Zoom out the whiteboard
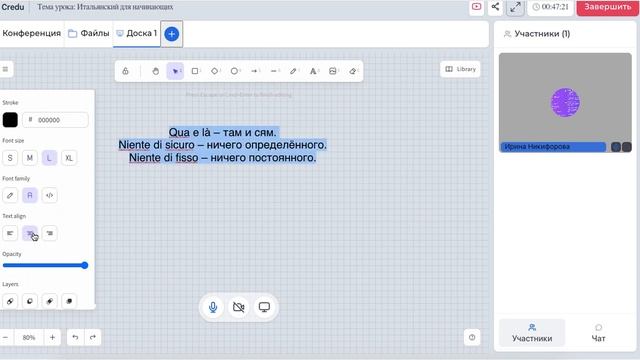 point(5,338)
